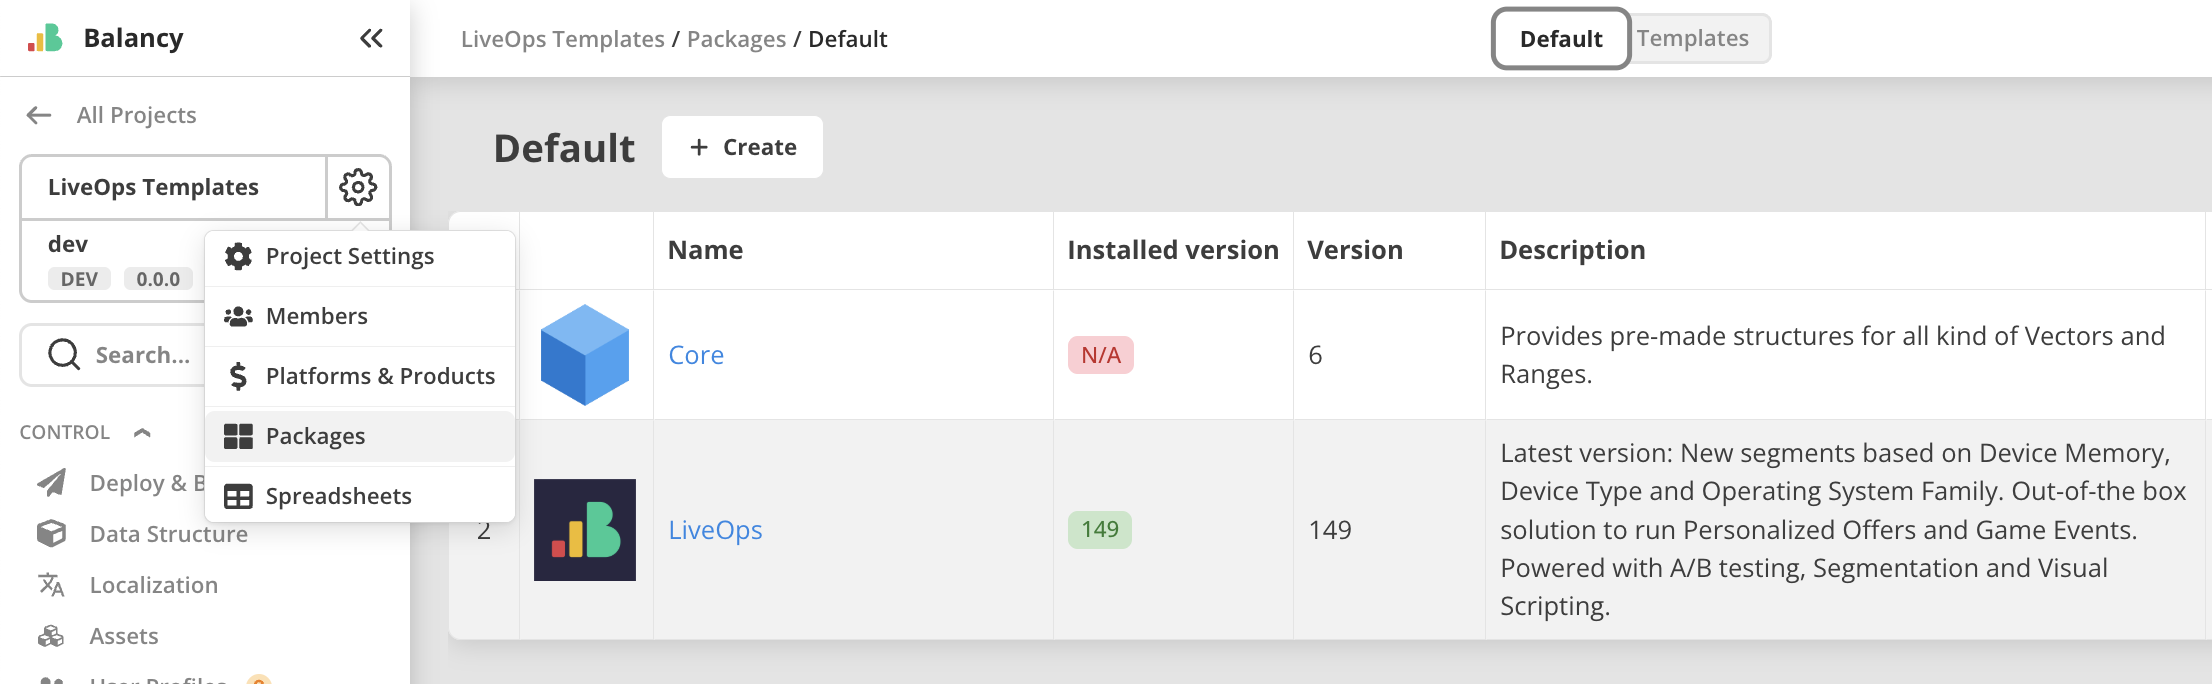Open the LiveOps package link
Screen dimensions: 2212x684
[x=715, y=531]
